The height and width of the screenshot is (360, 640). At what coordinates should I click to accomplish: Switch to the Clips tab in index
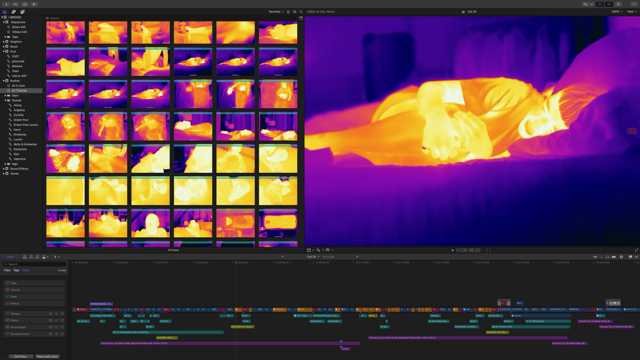(7, 270)
